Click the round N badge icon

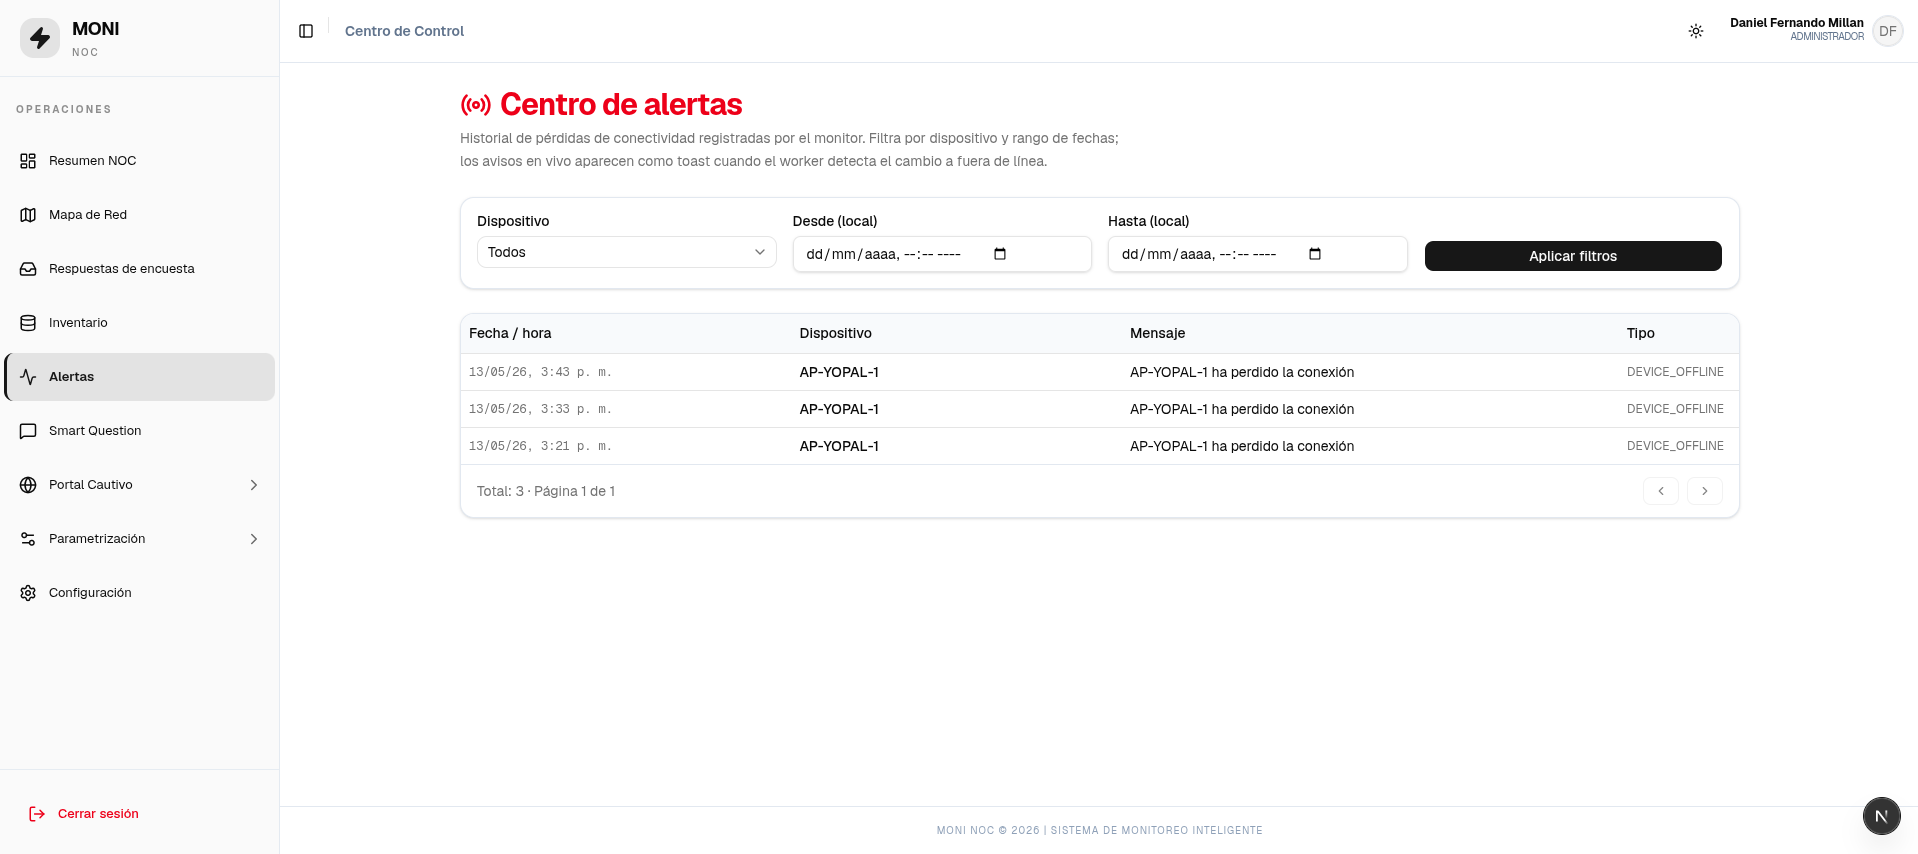[x=1881, y=816]
